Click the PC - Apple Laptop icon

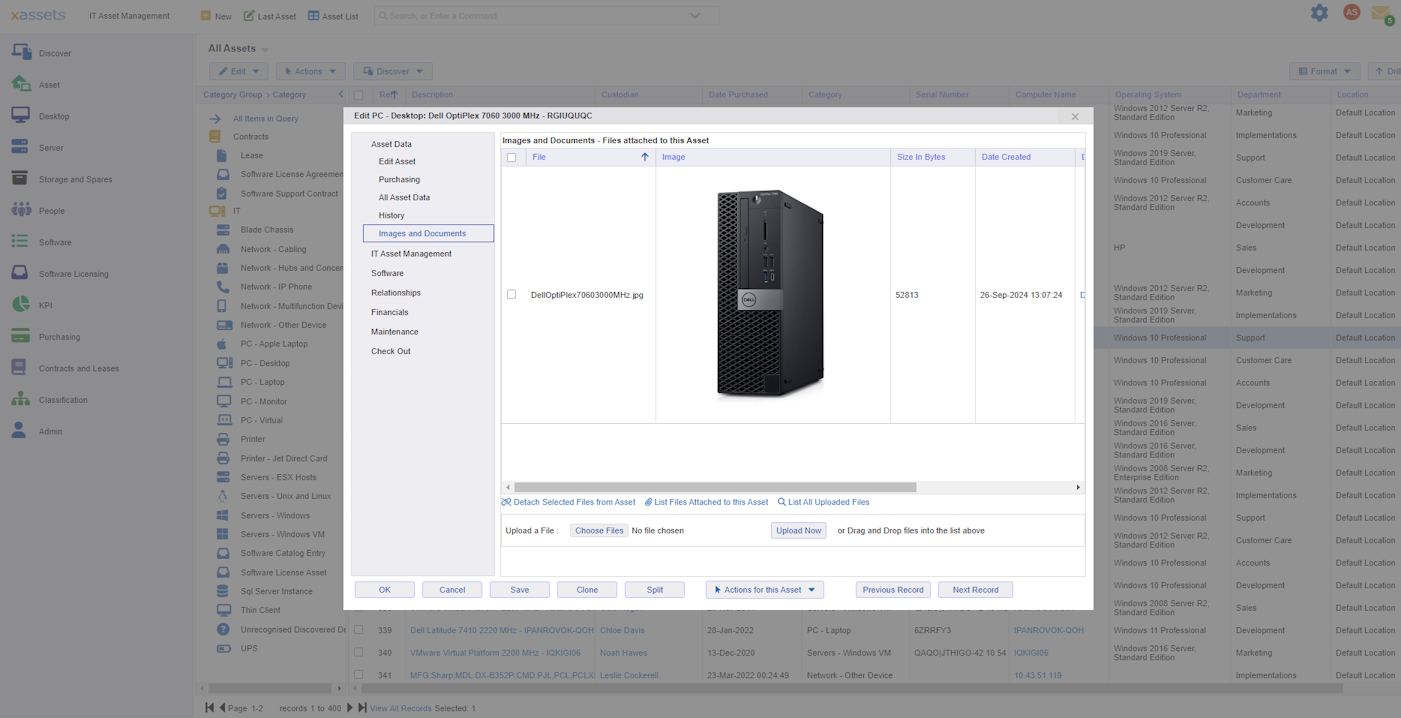(x=223, y=344)
